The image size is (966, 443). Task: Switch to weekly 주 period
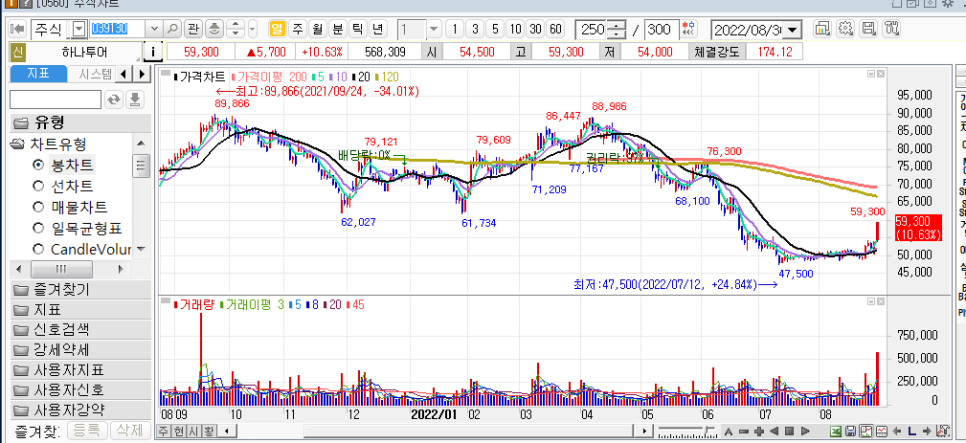298,28
